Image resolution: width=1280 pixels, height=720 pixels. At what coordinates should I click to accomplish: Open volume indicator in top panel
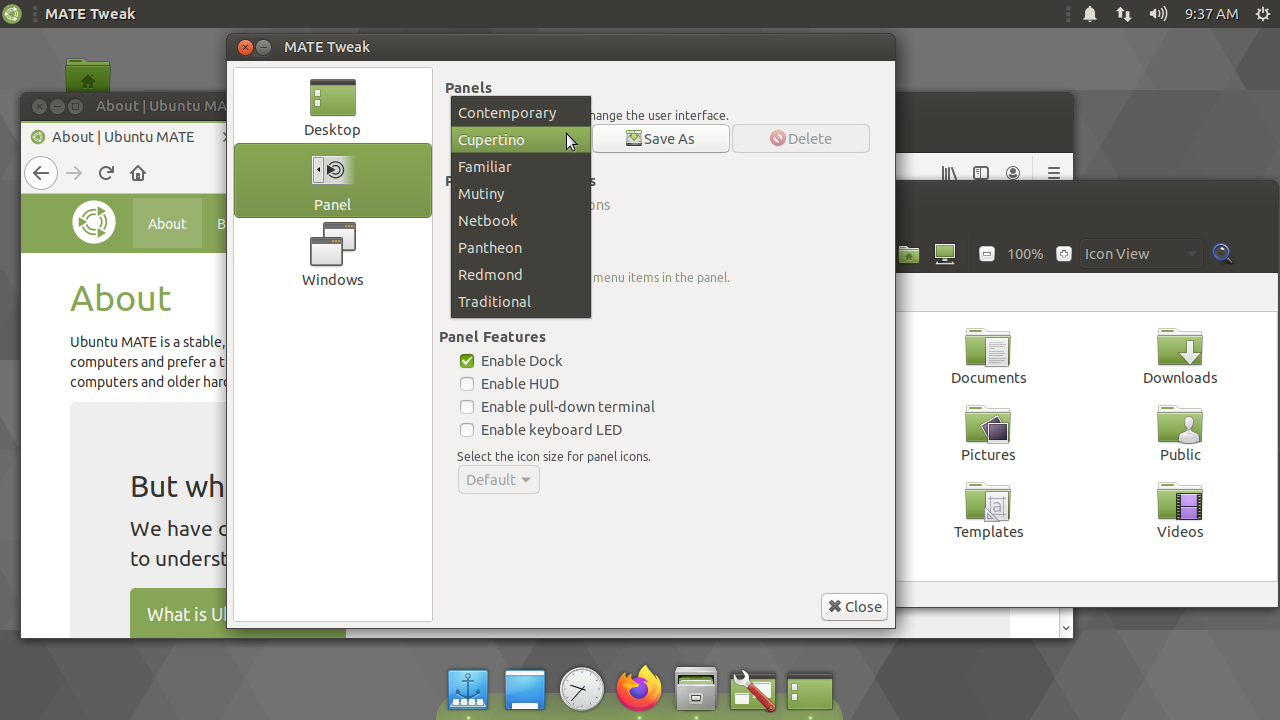pos(1158,14)
